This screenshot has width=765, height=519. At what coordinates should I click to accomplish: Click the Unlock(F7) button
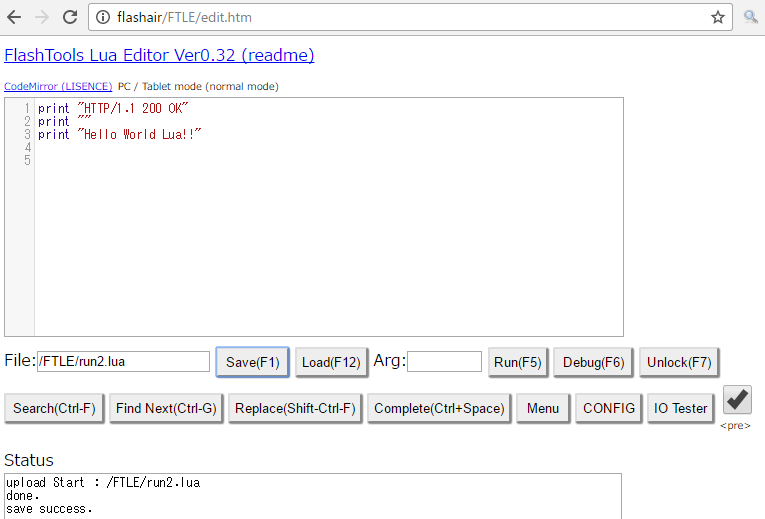[x=679, y=362]
